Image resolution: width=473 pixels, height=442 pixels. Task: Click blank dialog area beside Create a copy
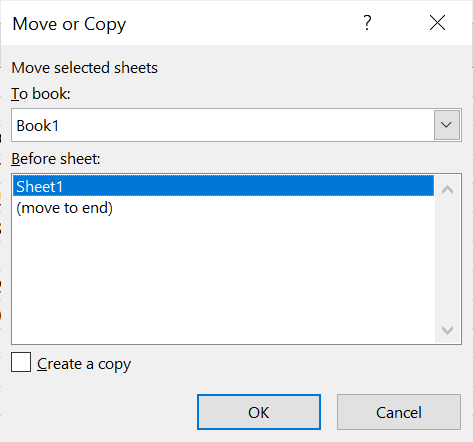(293, 363)
